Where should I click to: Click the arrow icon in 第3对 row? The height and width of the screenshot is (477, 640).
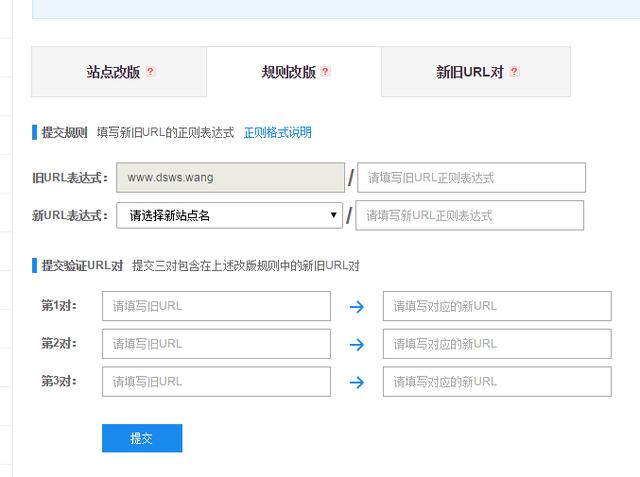356,382
